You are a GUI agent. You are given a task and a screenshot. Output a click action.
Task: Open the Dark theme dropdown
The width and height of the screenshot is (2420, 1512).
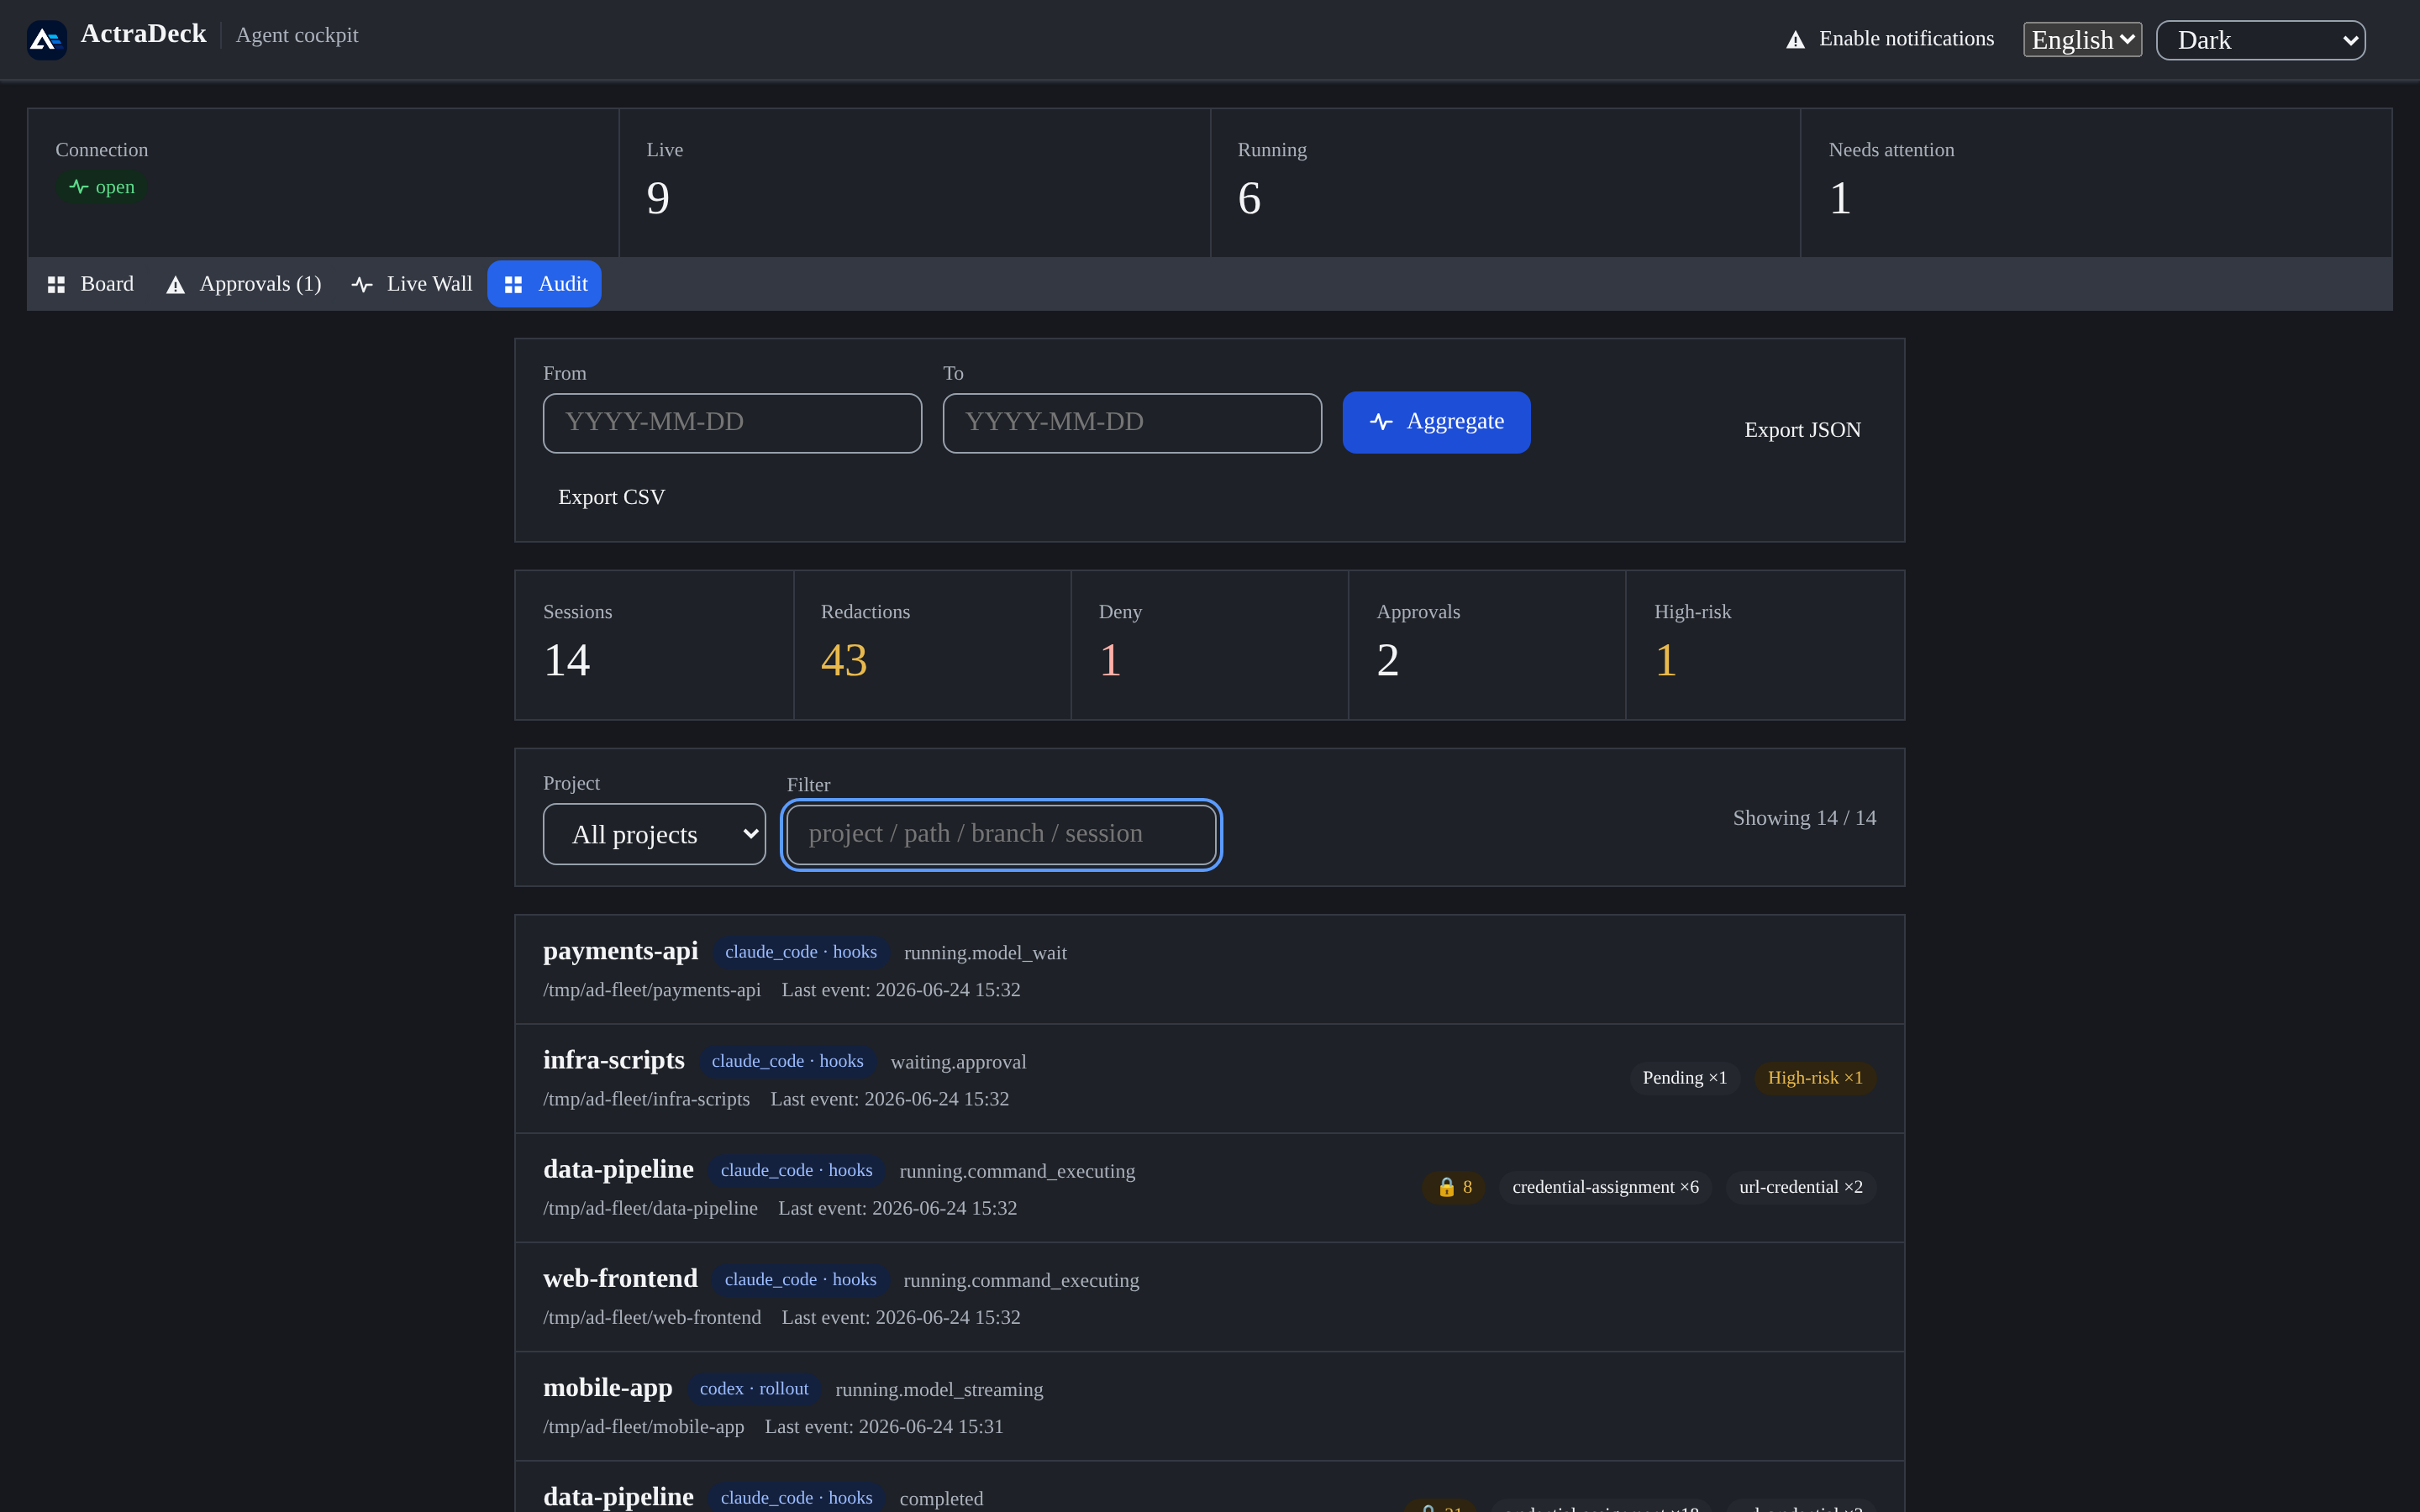pos(2260,40)
